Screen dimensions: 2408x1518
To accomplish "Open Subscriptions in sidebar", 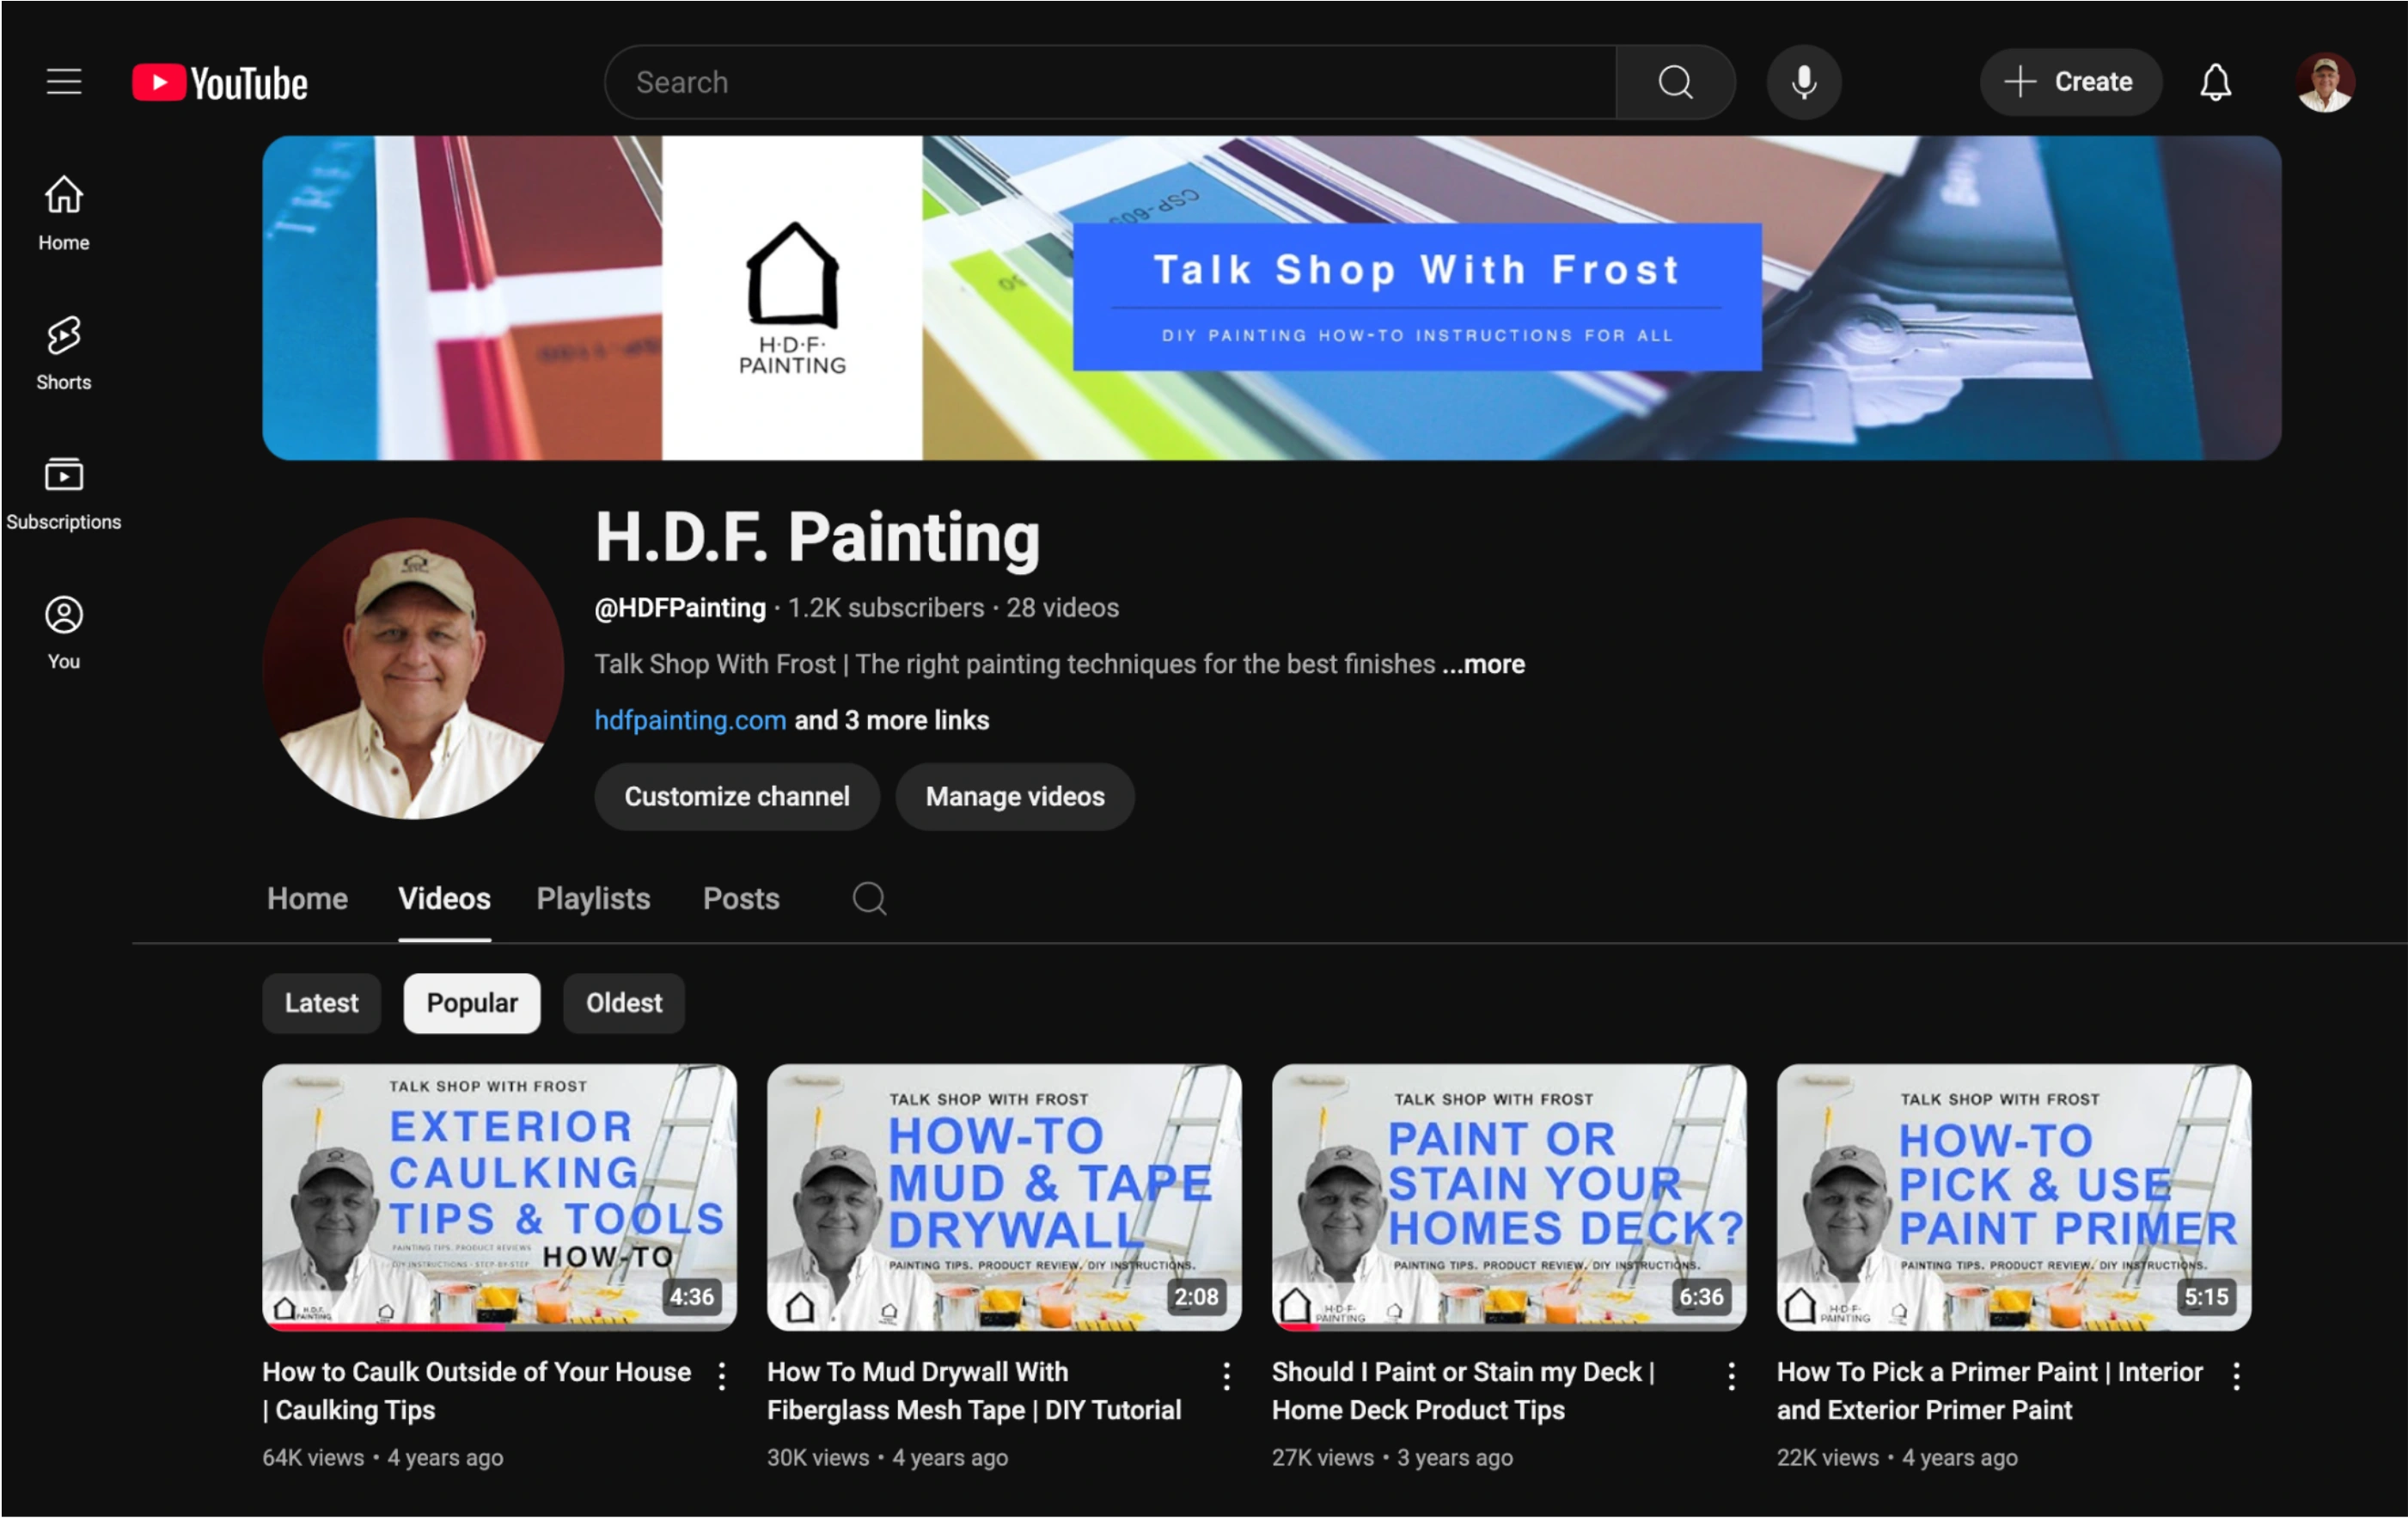I will (64, 492).
